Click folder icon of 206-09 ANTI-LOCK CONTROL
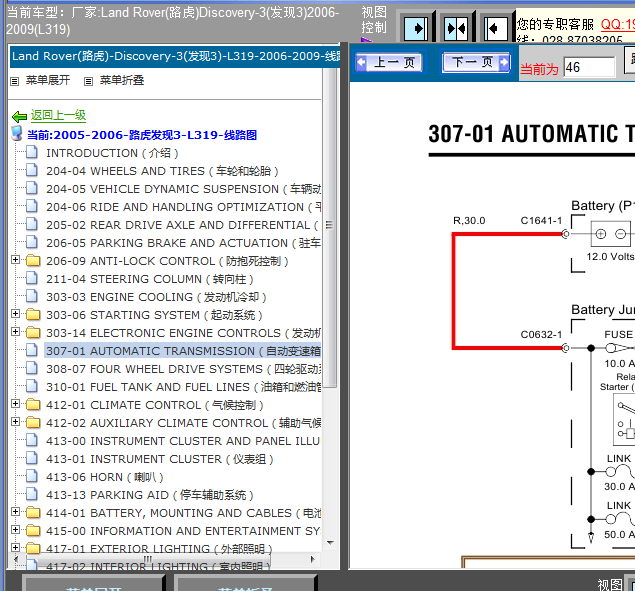The image size is (635, 591). [x=33, y=260]
